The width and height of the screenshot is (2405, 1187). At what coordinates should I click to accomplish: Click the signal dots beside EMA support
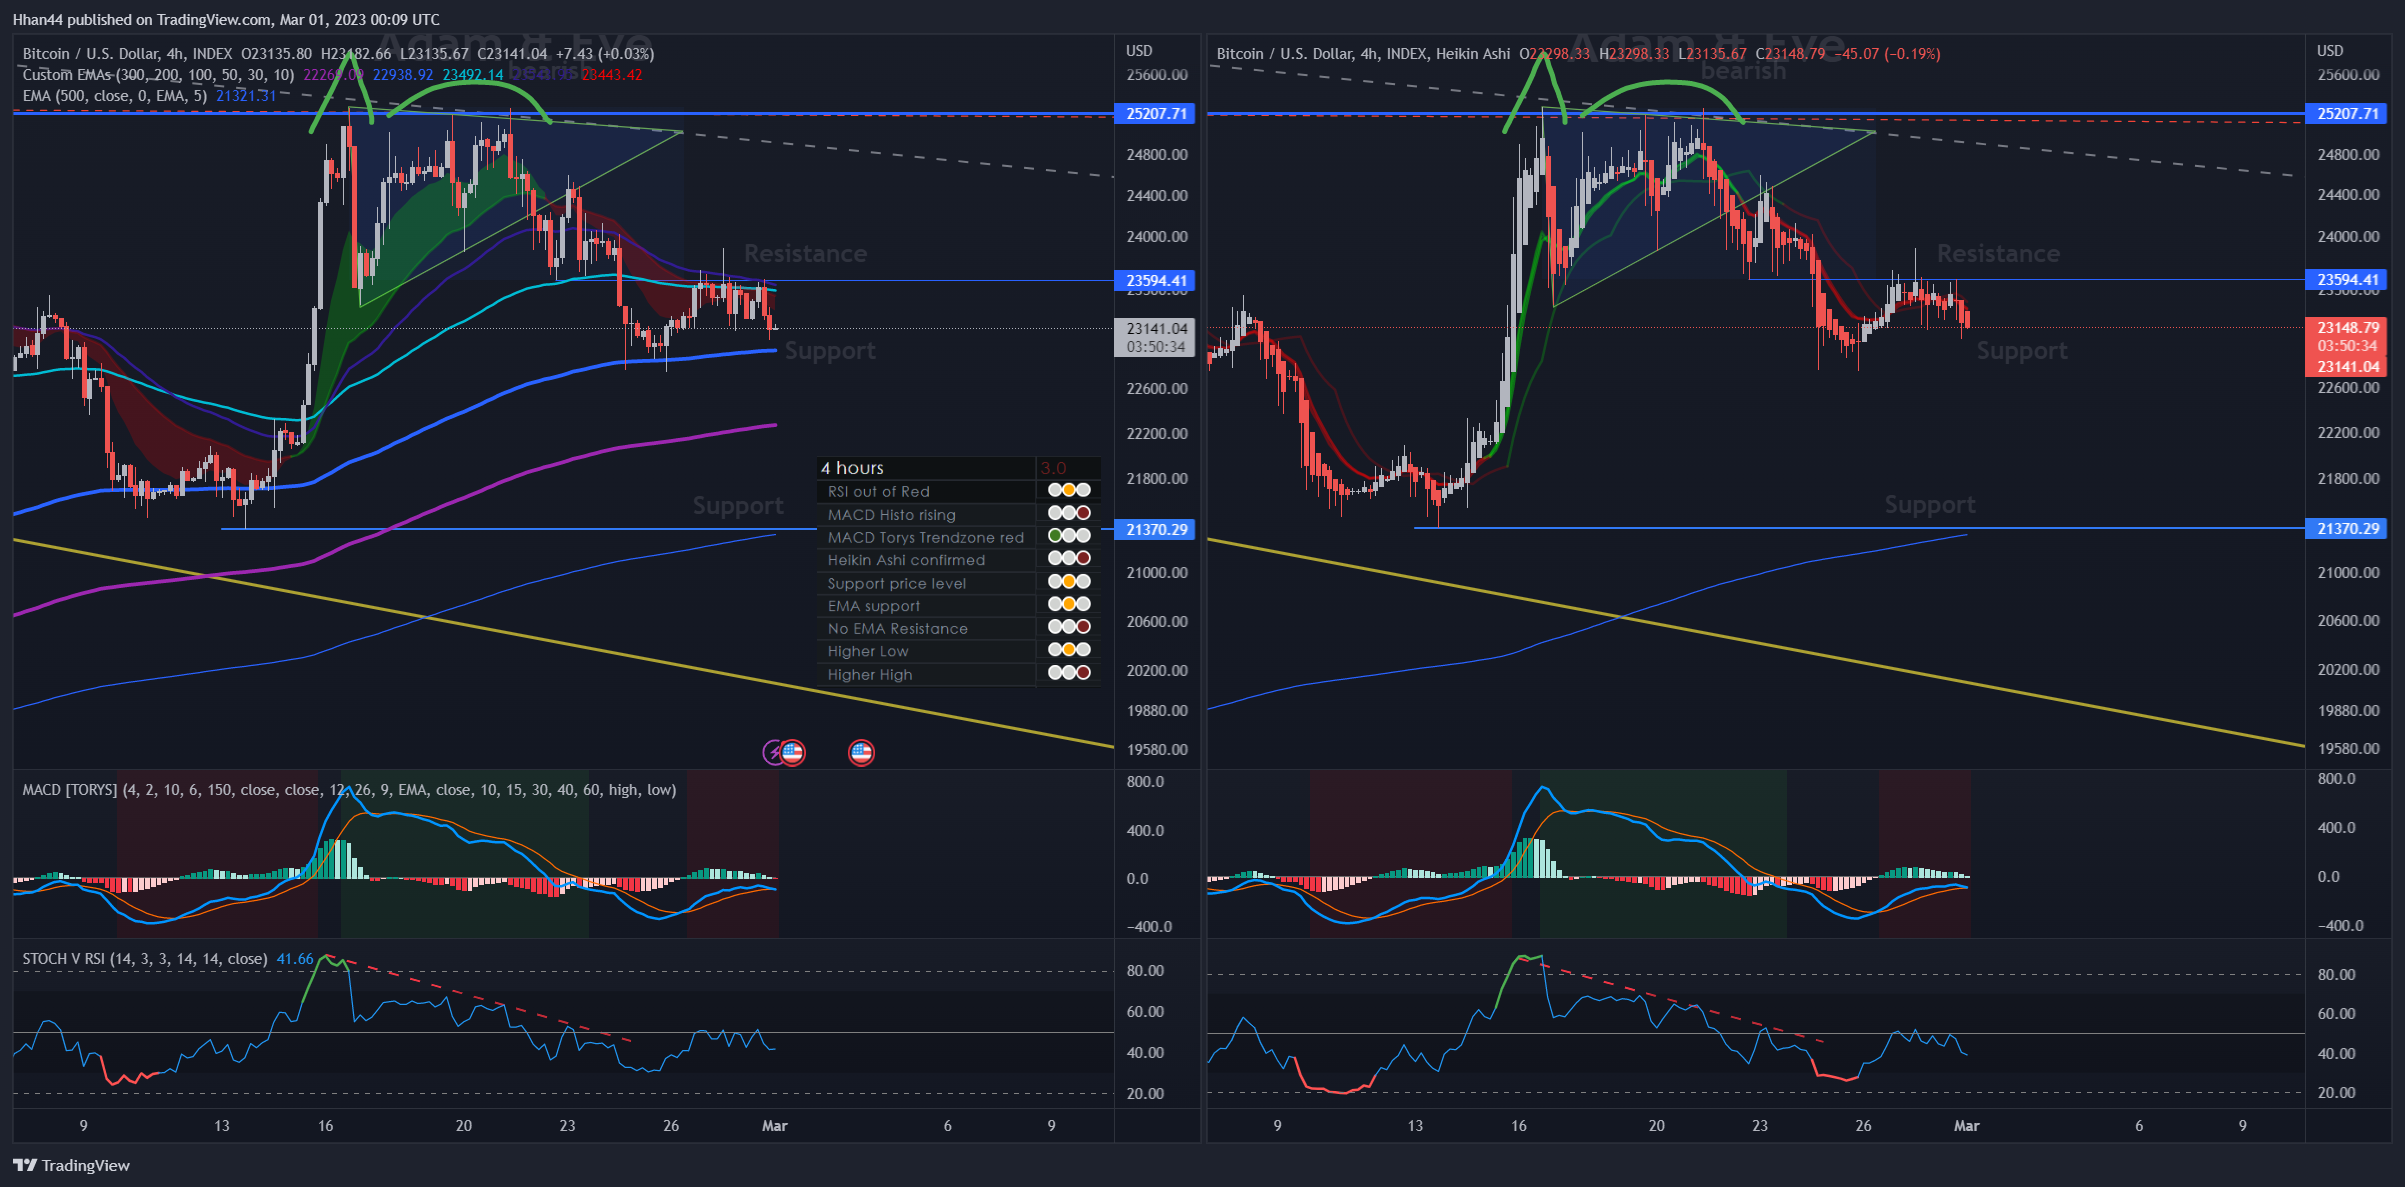coord(1069,605)
